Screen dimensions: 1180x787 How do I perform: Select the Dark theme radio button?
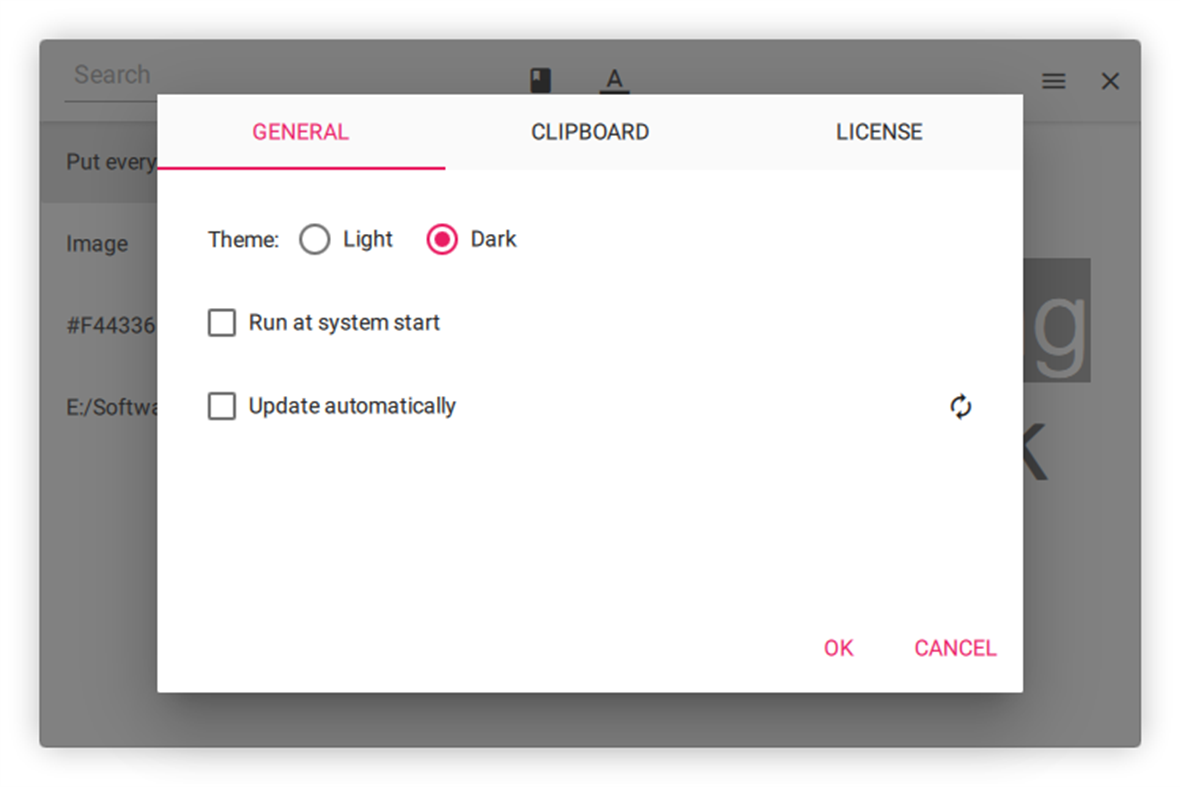click(x=442, y=239)
